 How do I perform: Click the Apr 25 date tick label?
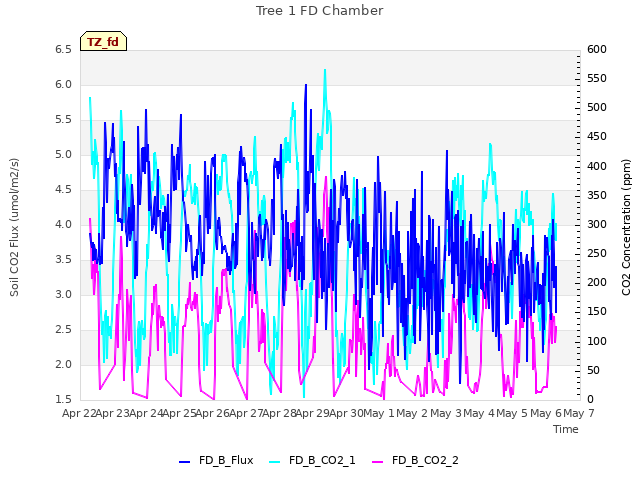tap(179, 413)
